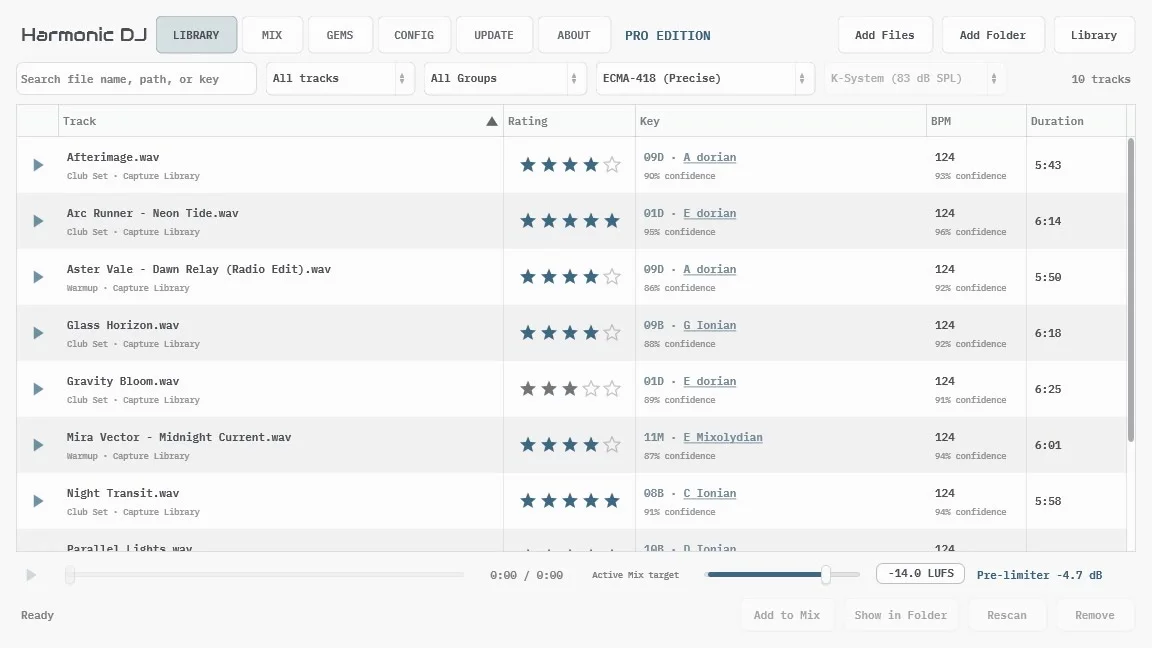The height and width of the screenshot is (648, 1152).
Task: Go to the GEMS tab
Action: (x=339, y=35)
